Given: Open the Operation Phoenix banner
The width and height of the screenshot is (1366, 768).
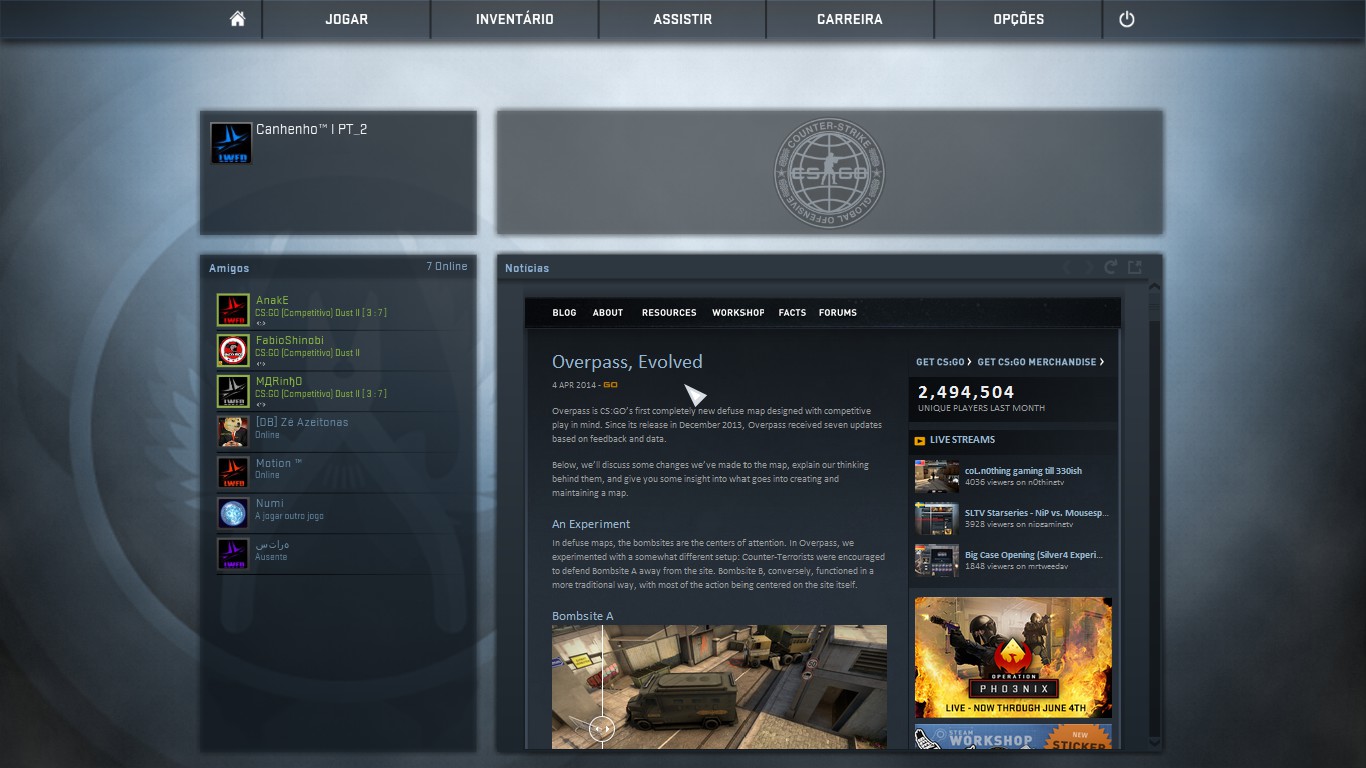Looking at the screenshot, I should coord(1013,657).
